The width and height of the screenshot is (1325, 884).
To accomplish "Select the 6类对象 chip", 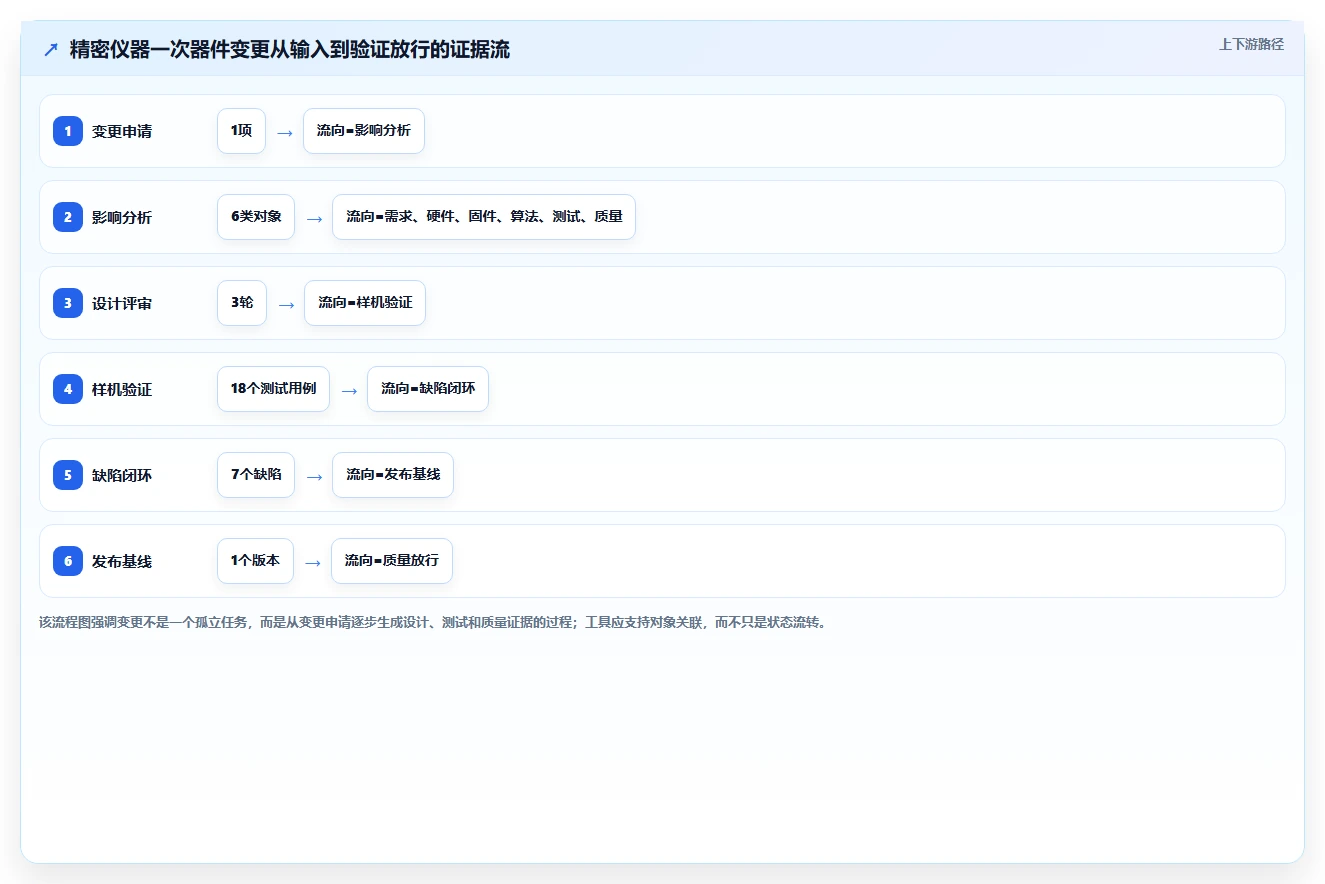I will click(256, 217).
